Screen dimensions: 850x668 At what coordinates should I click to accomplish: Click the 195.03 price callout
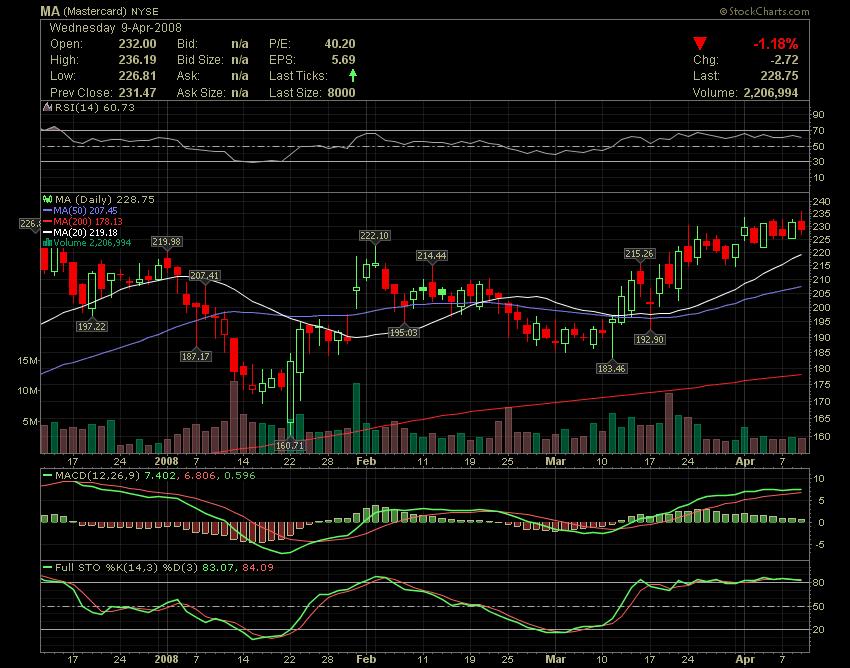[x=404, y=332]
